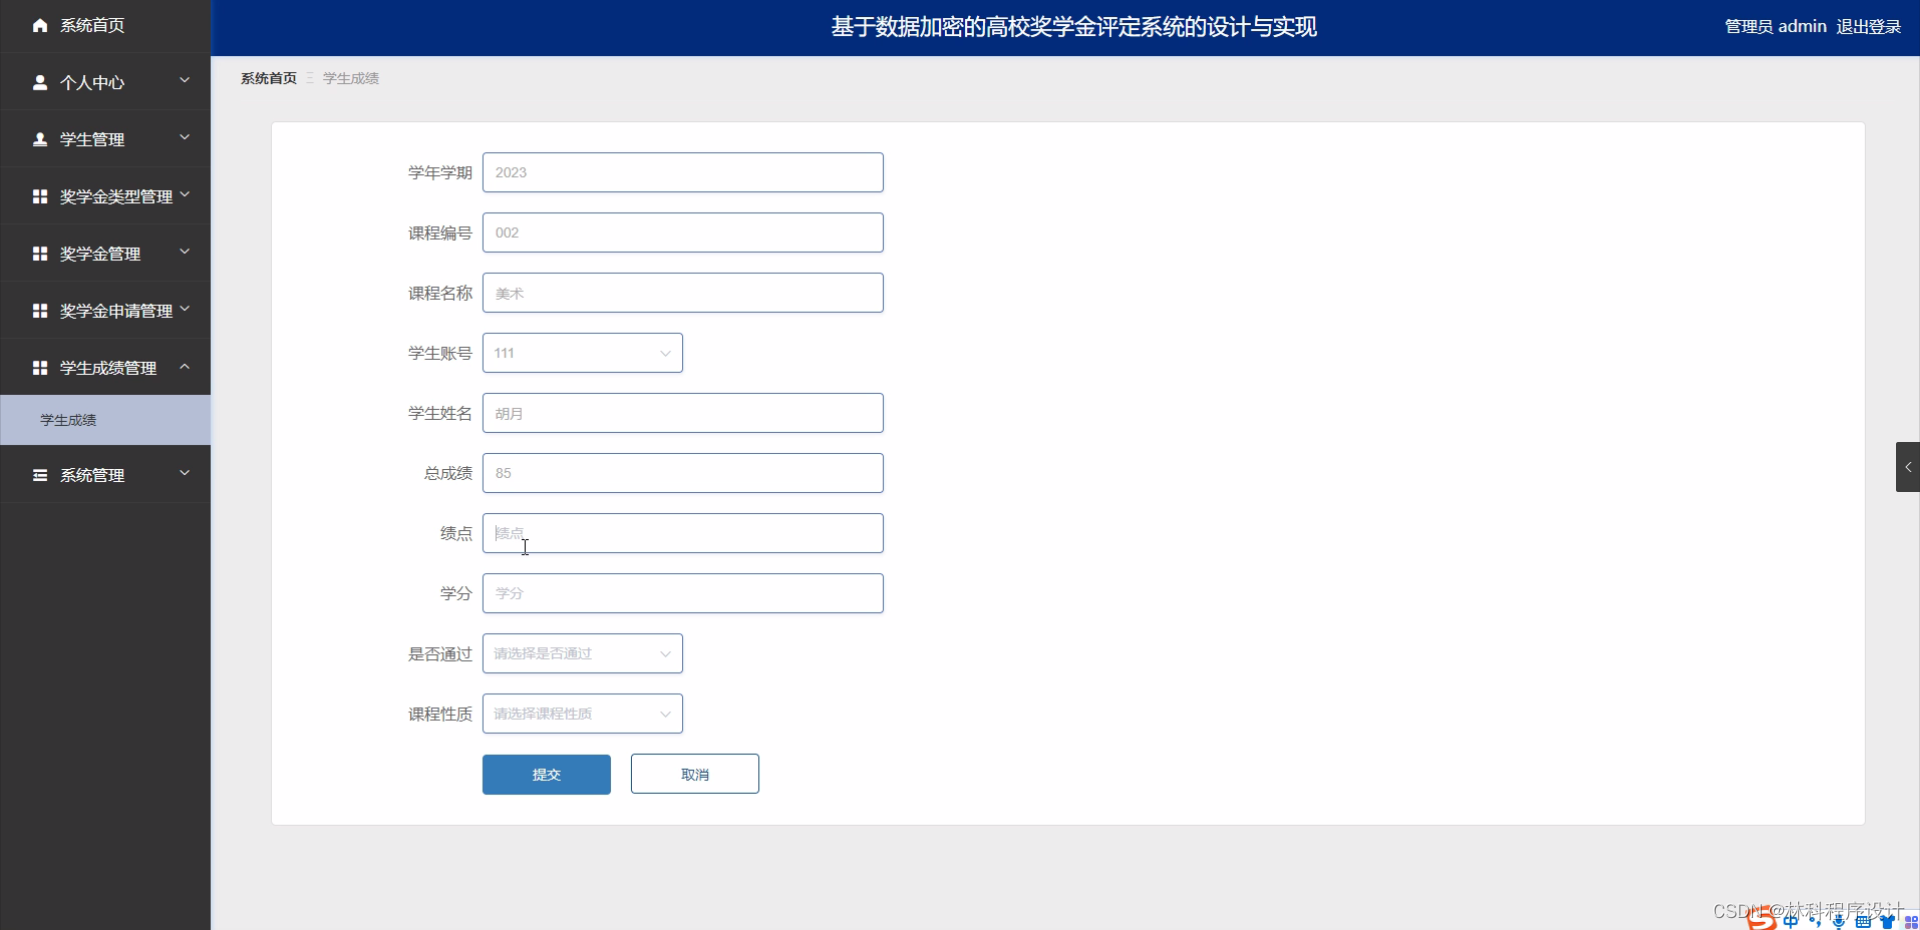The image size is (1920, 930).
Task: Click the Sogou input microphone icon in the tray
Action: click(x=1839, y=922)
